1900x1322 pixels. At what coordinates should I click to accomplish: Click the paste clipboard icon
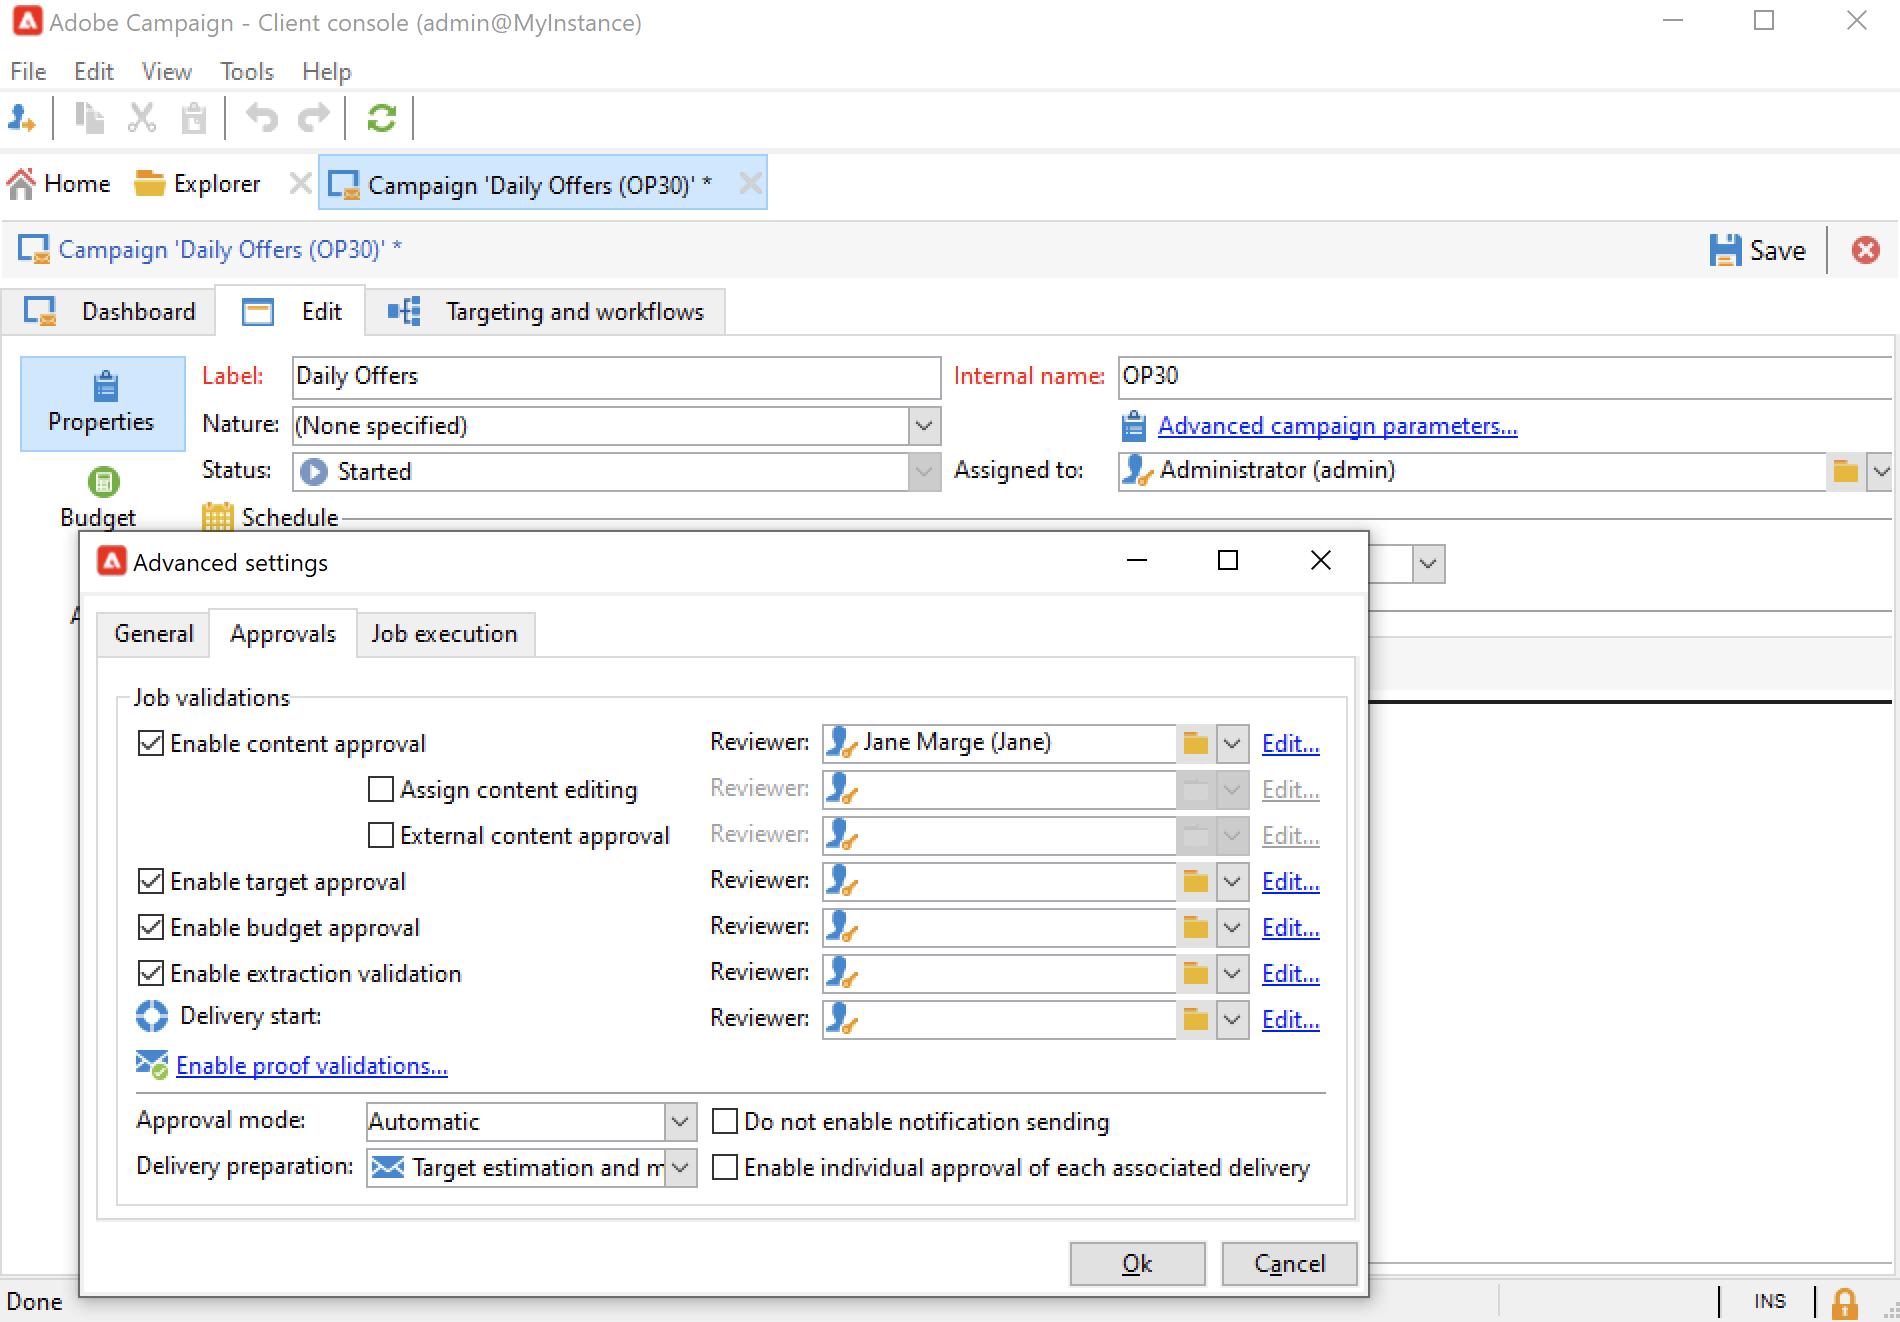194,118
